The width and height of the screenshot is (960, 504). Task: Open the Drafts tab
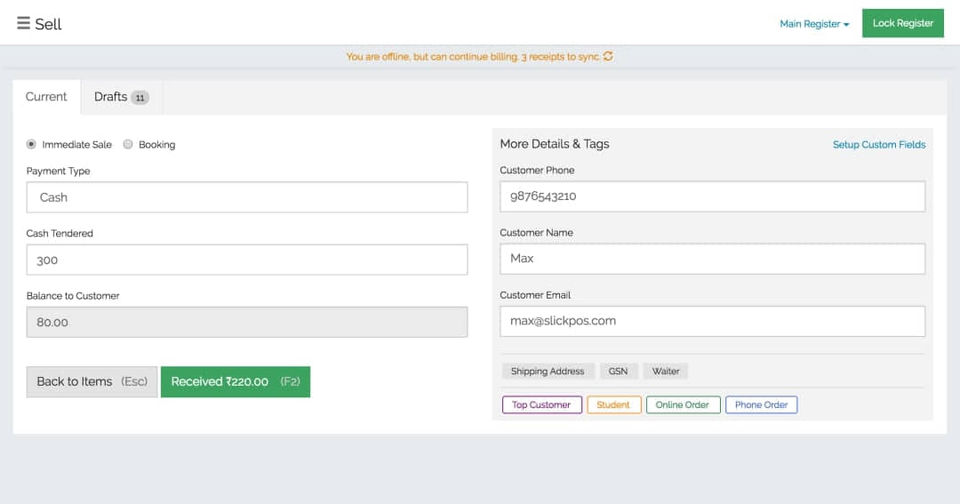point(121,97)
